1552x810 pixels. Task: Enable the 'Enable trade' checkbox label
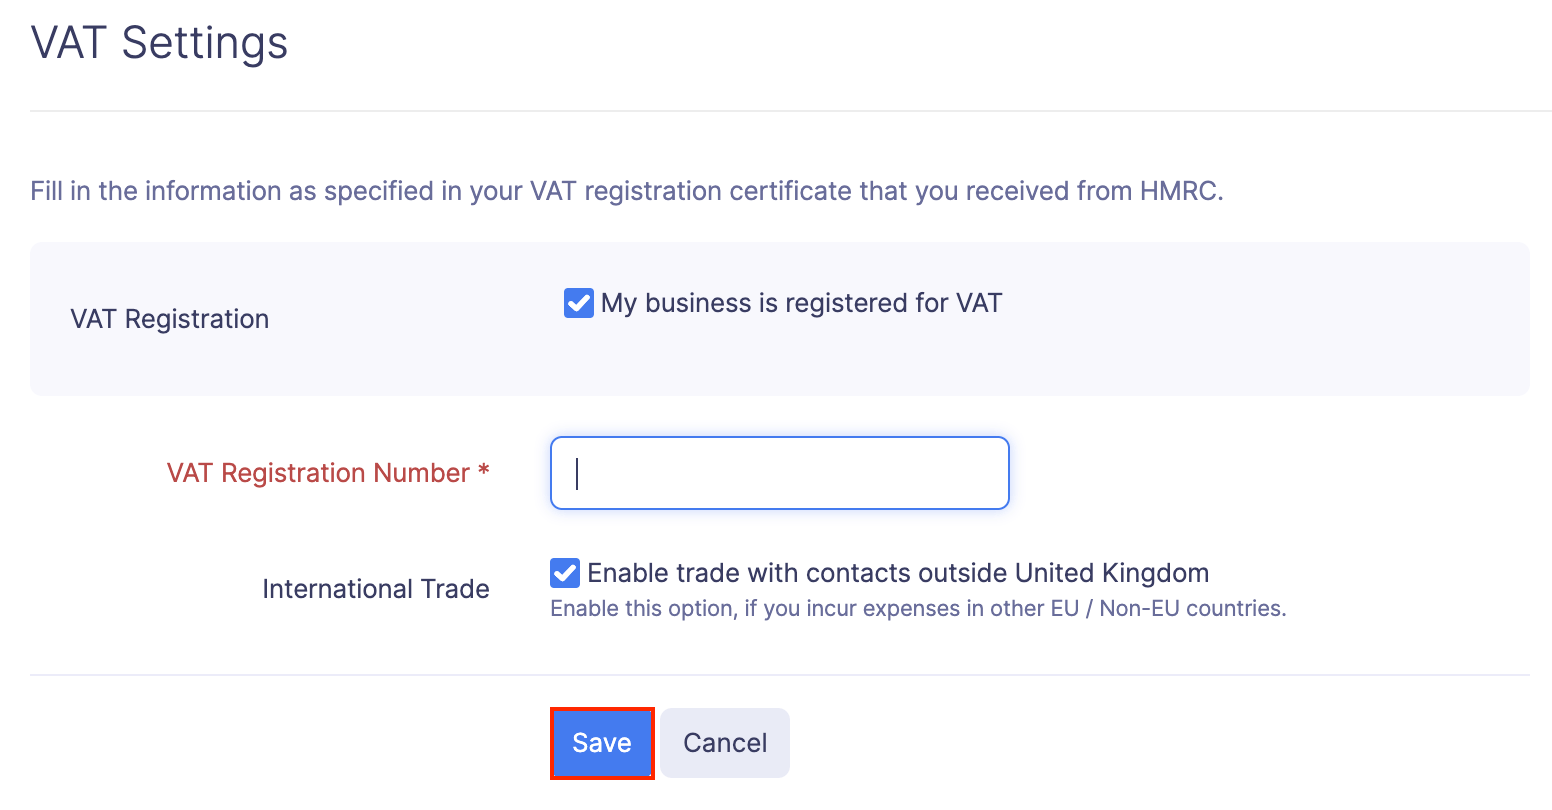pos(898,572)
